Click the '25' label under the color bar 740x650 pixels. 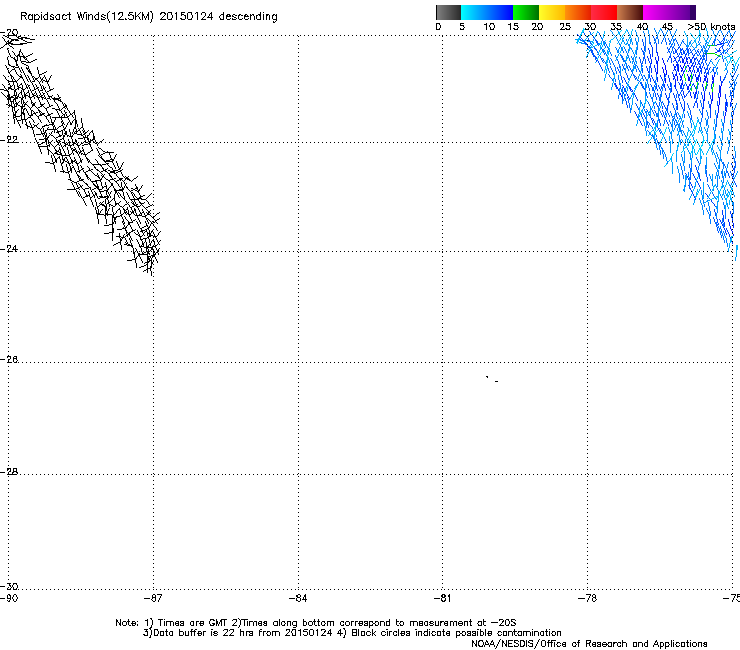point(565,27)
